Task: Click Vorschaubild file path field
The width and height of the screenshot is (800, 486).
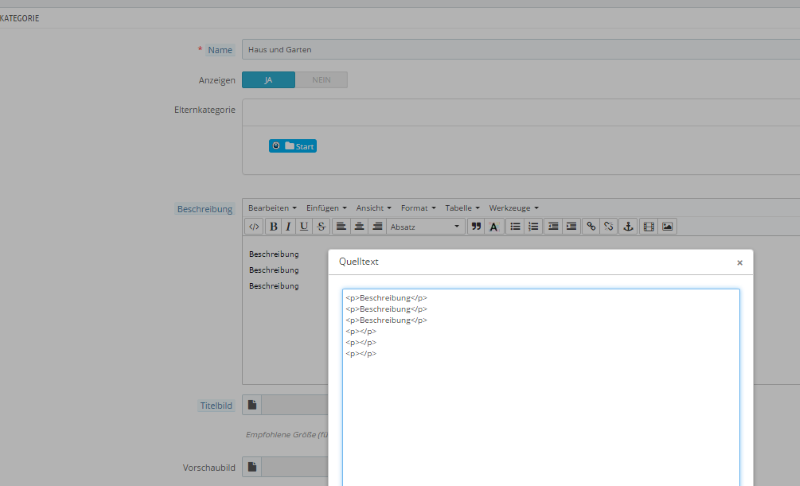Action: pyautogui.click(x=295, y=467)
